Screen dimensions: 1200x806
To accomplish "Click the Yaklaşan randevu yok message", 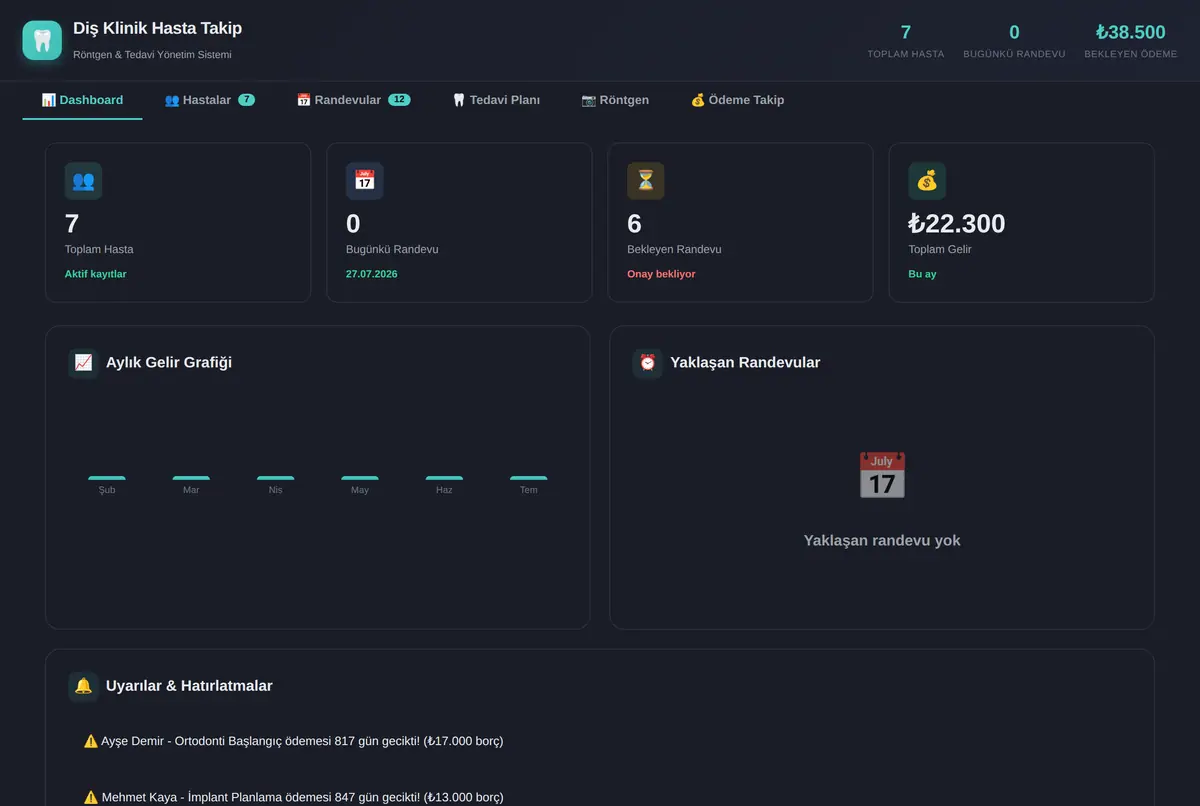I will 882,540.
